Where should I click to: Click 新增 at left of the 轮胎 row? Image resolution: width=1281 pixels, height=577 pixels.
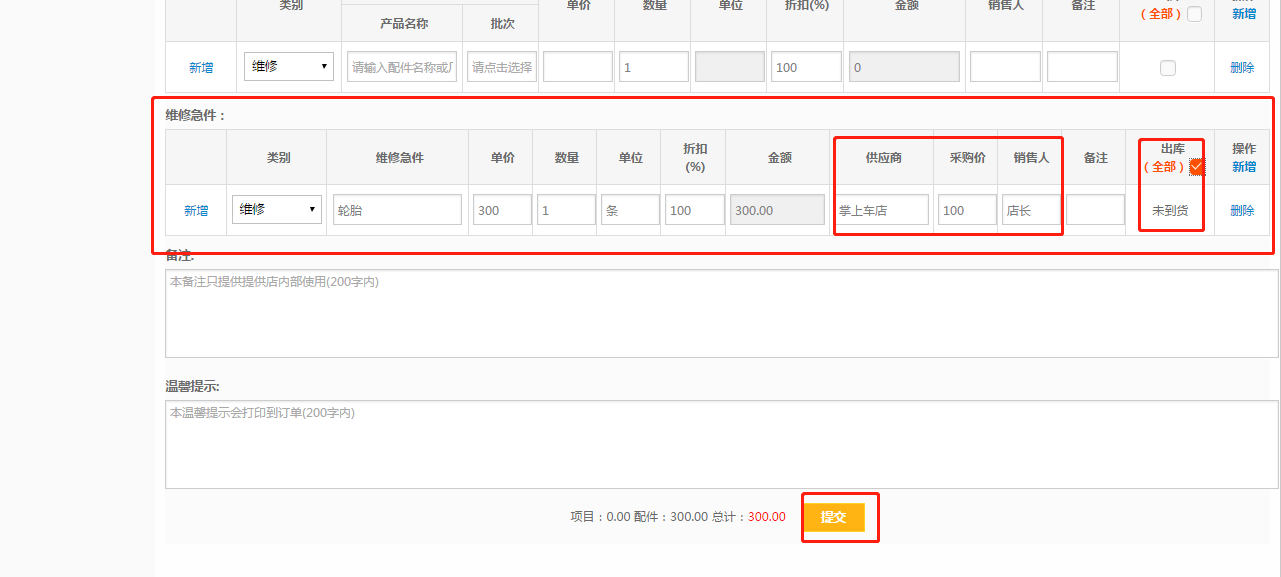196,211
